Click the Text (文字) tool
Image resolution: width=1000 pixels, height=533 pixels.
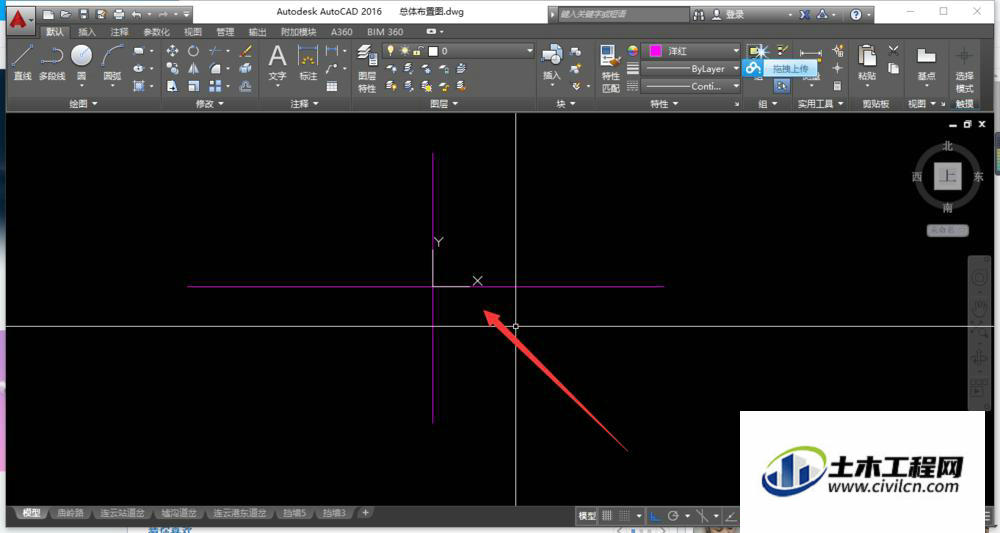pyautogui.click(x=277, y=62)
